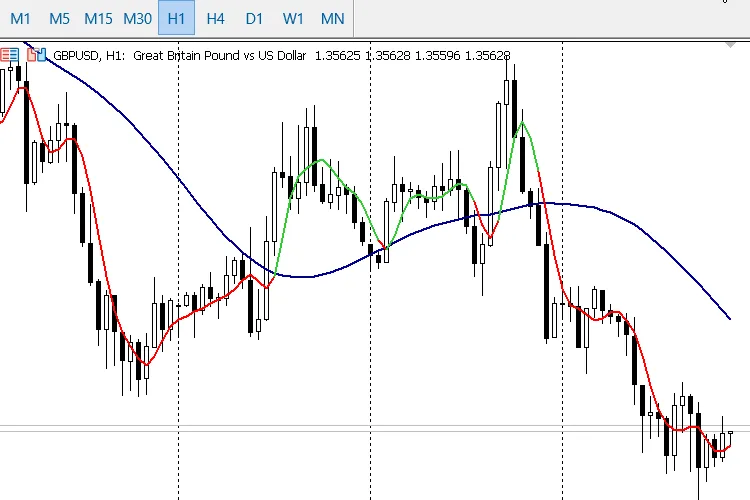The height and width of the screenshot is (500, 750).
Task: Switch chart to M1 timeframe
Action: point(20,19)
